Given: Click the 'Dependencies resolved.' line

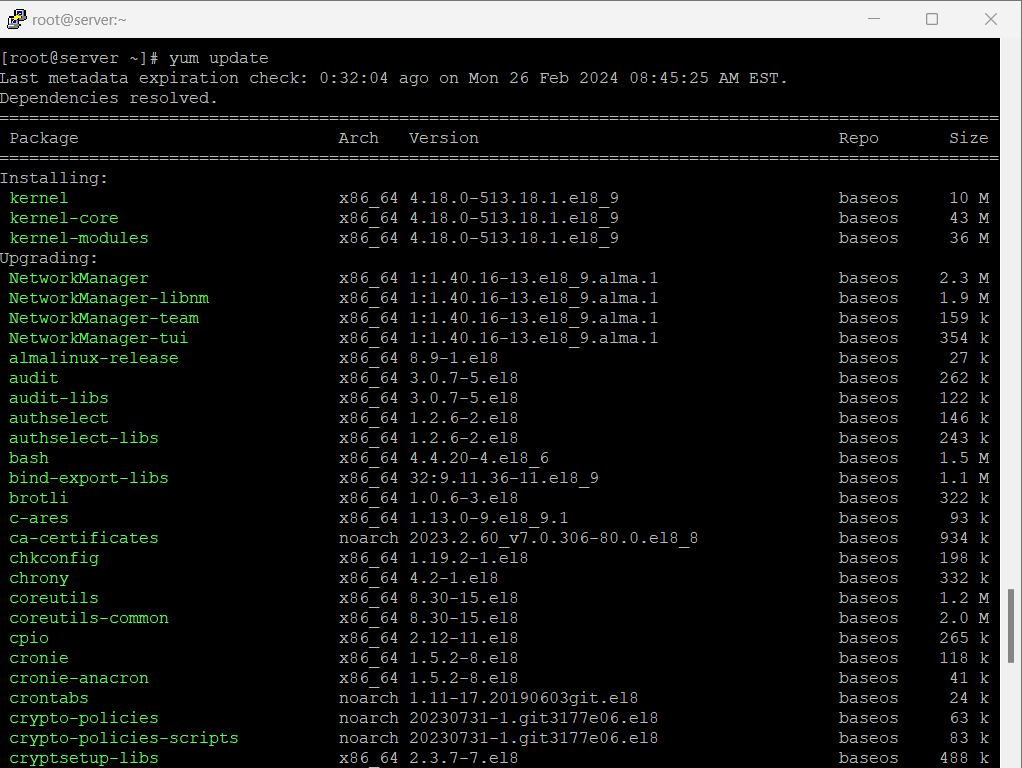Looking at the screenshot, I should 108,98.
